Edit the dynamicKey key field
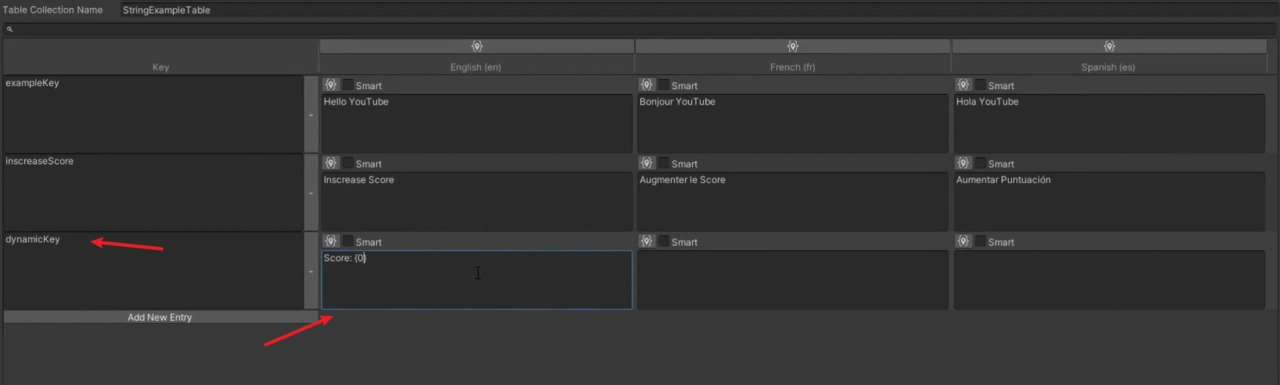Viewport: 1280px width, 385px height. tap(153, 271)
